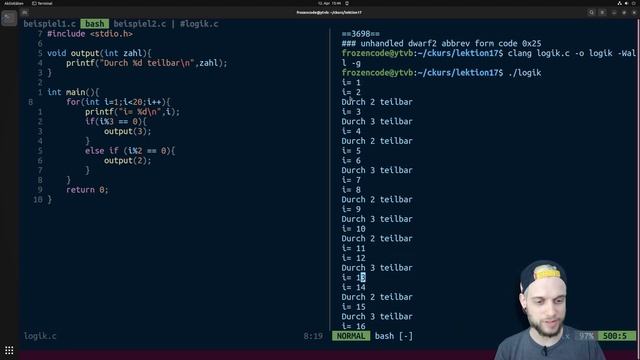Click 'Durch 2 teilbar' below 'i= 2'
640x360 pixels.
pyautogui.click(x=377, y=102)
